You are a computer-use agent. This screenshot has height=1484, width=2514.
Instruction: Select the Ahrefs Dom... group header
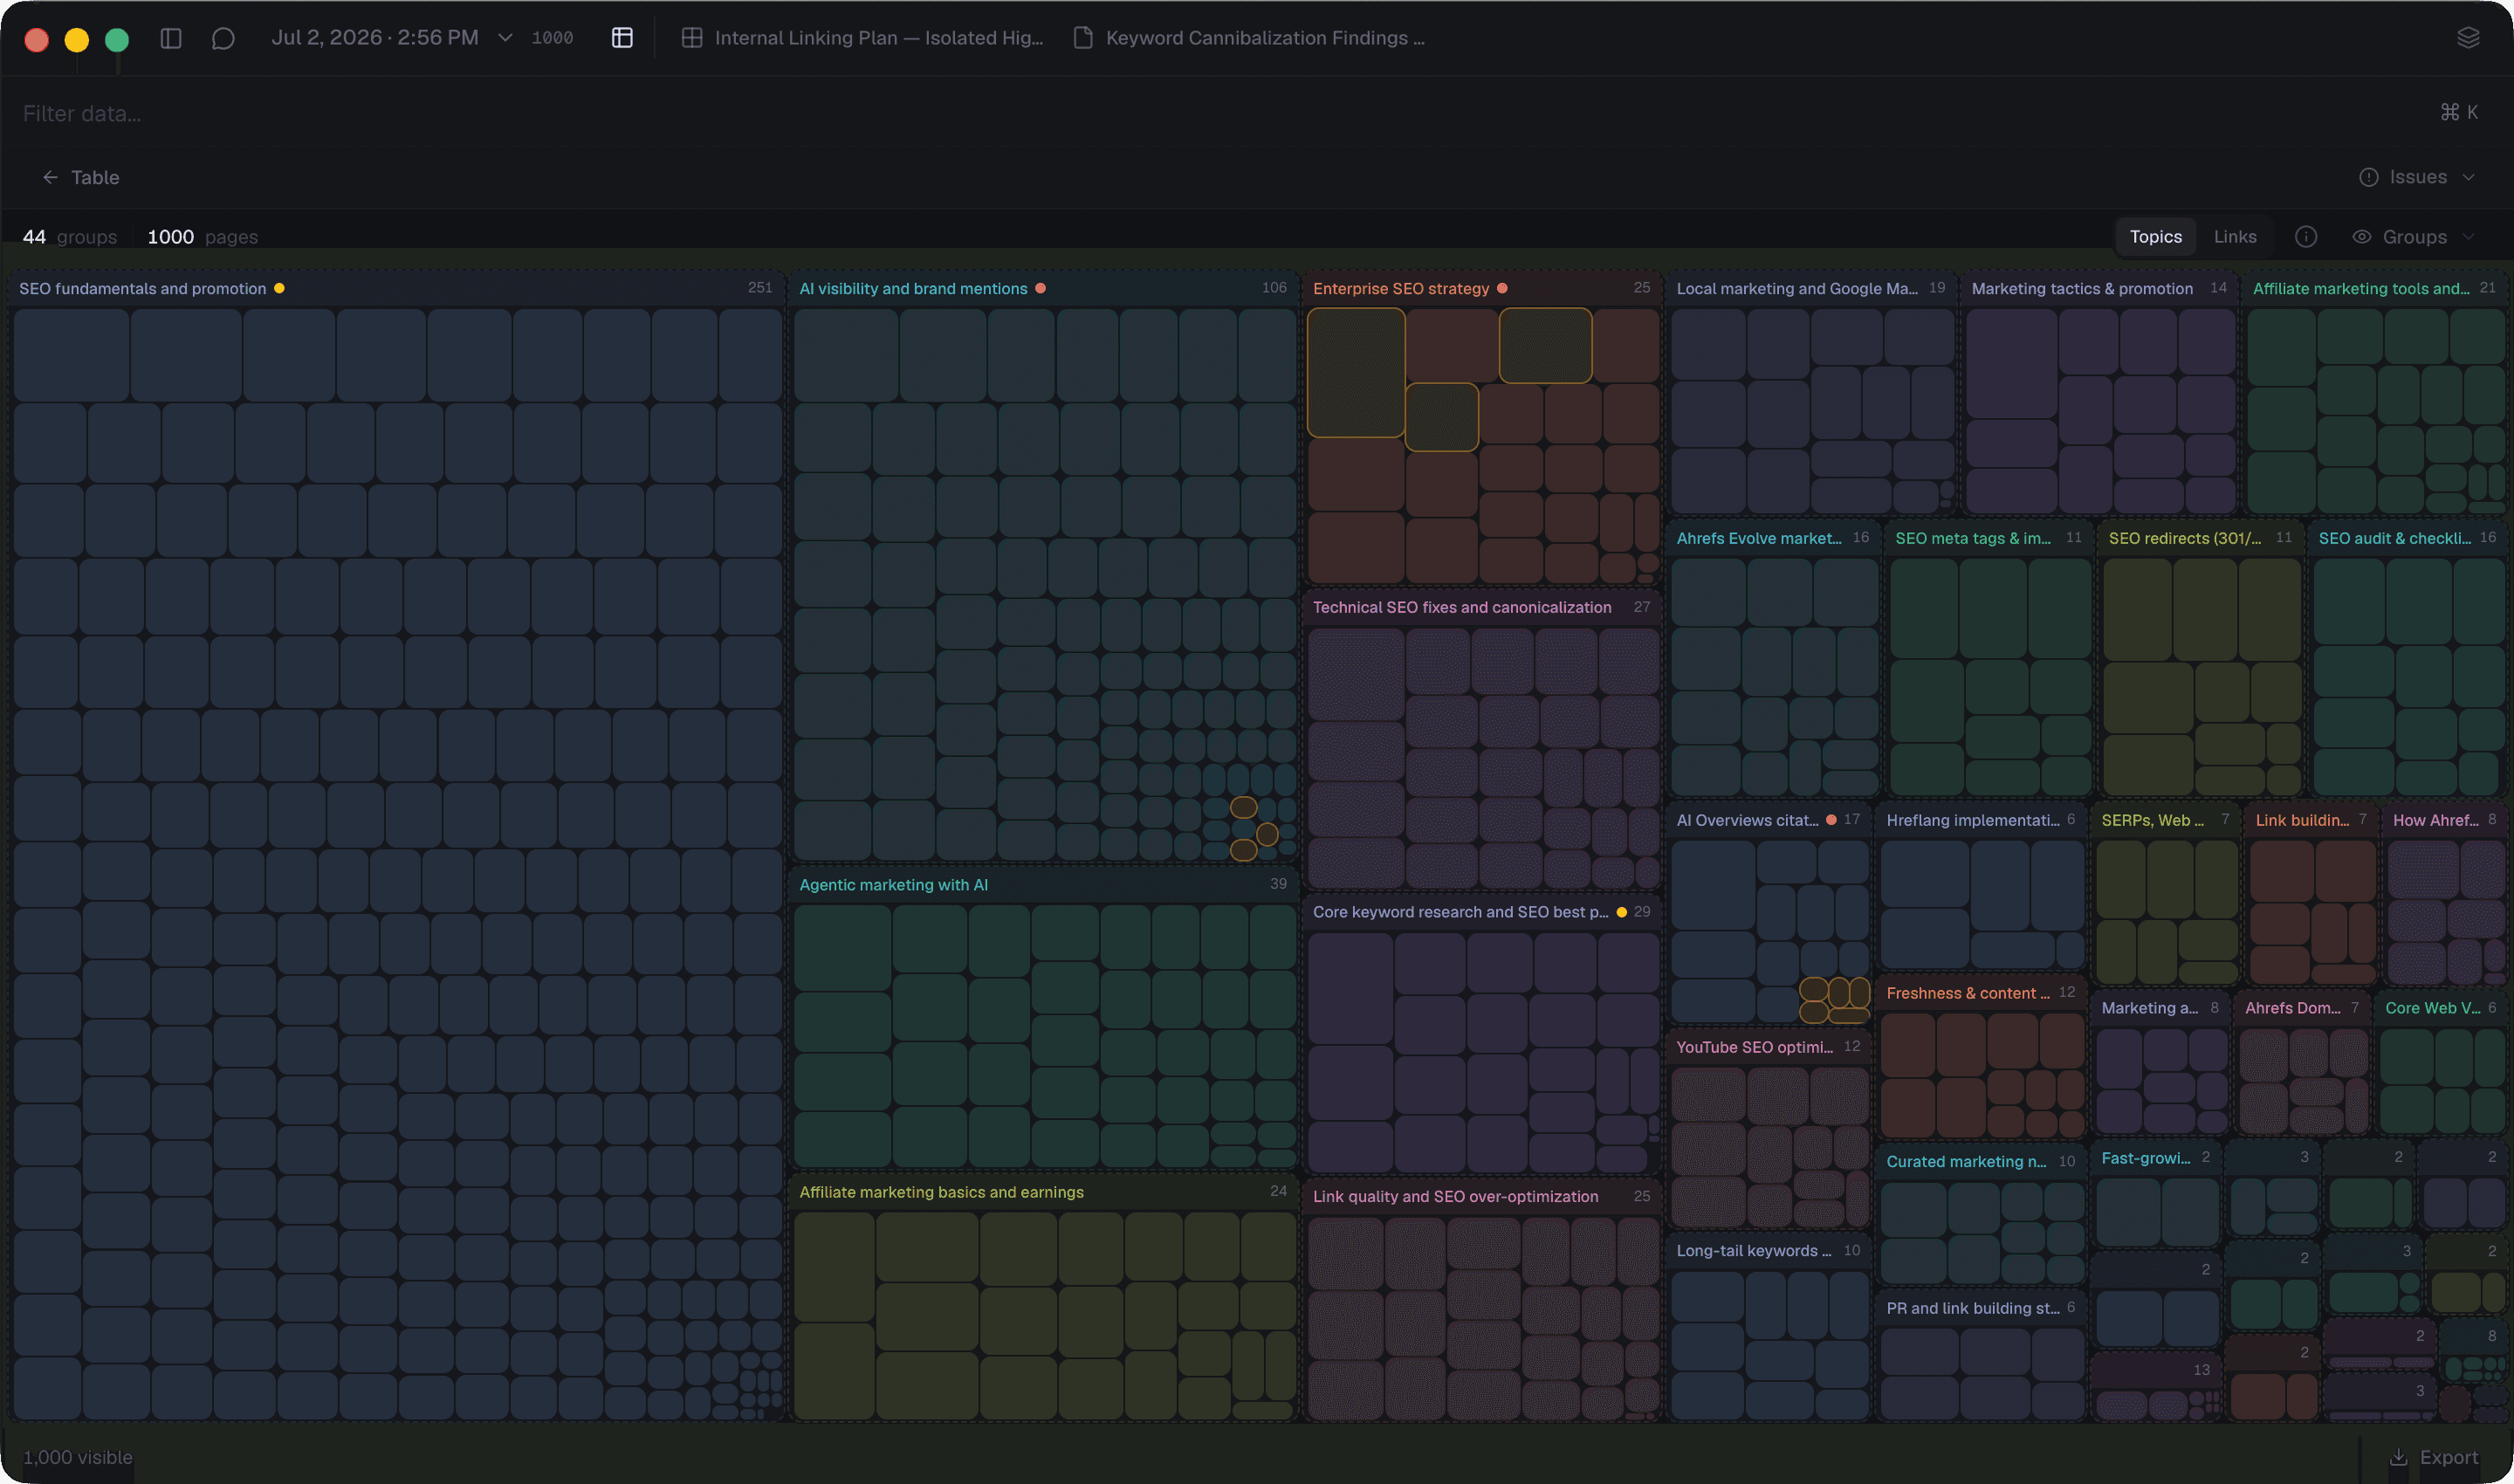pyautogui.click(x=2302, y=1008)
